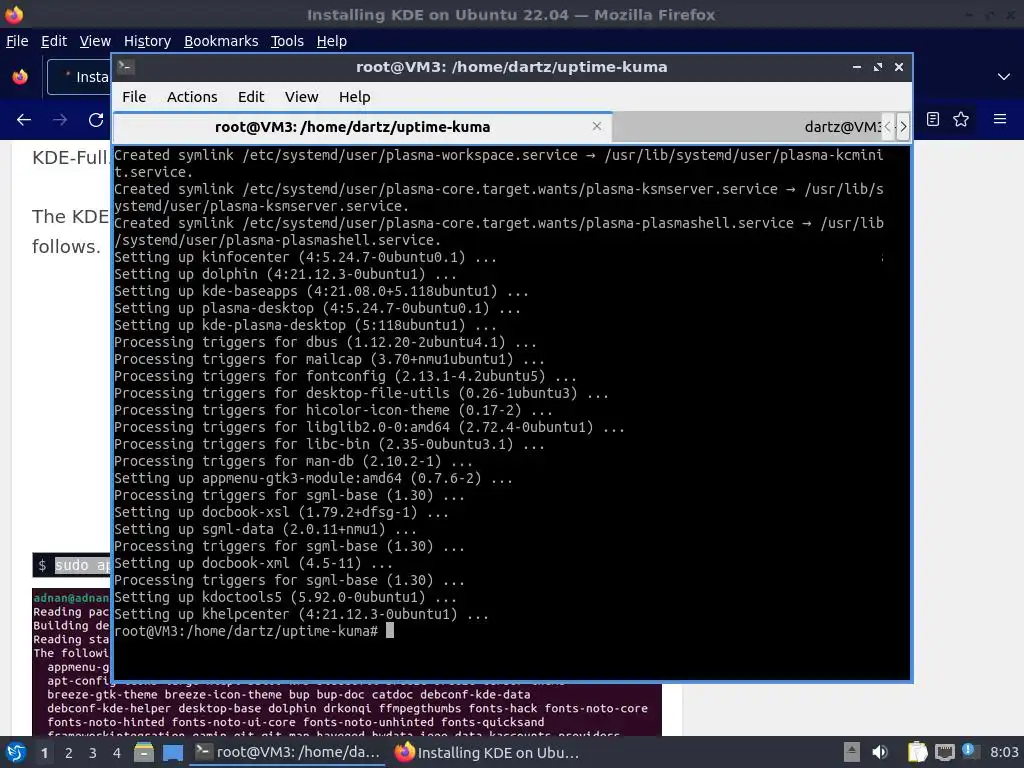Image resolution: width=1024 pixels, height=768 pixels.
Task: Go forward in Firefox
Action: [59, 120]
